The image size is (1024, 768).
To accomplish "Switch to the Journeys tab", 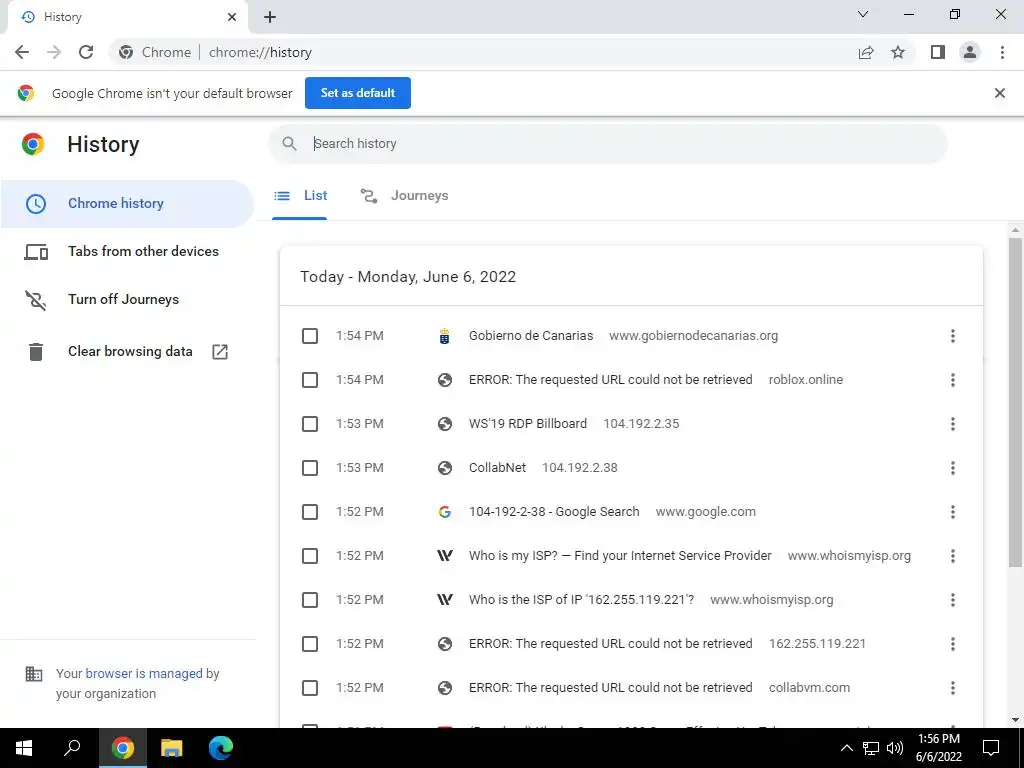I will point(404,195).
